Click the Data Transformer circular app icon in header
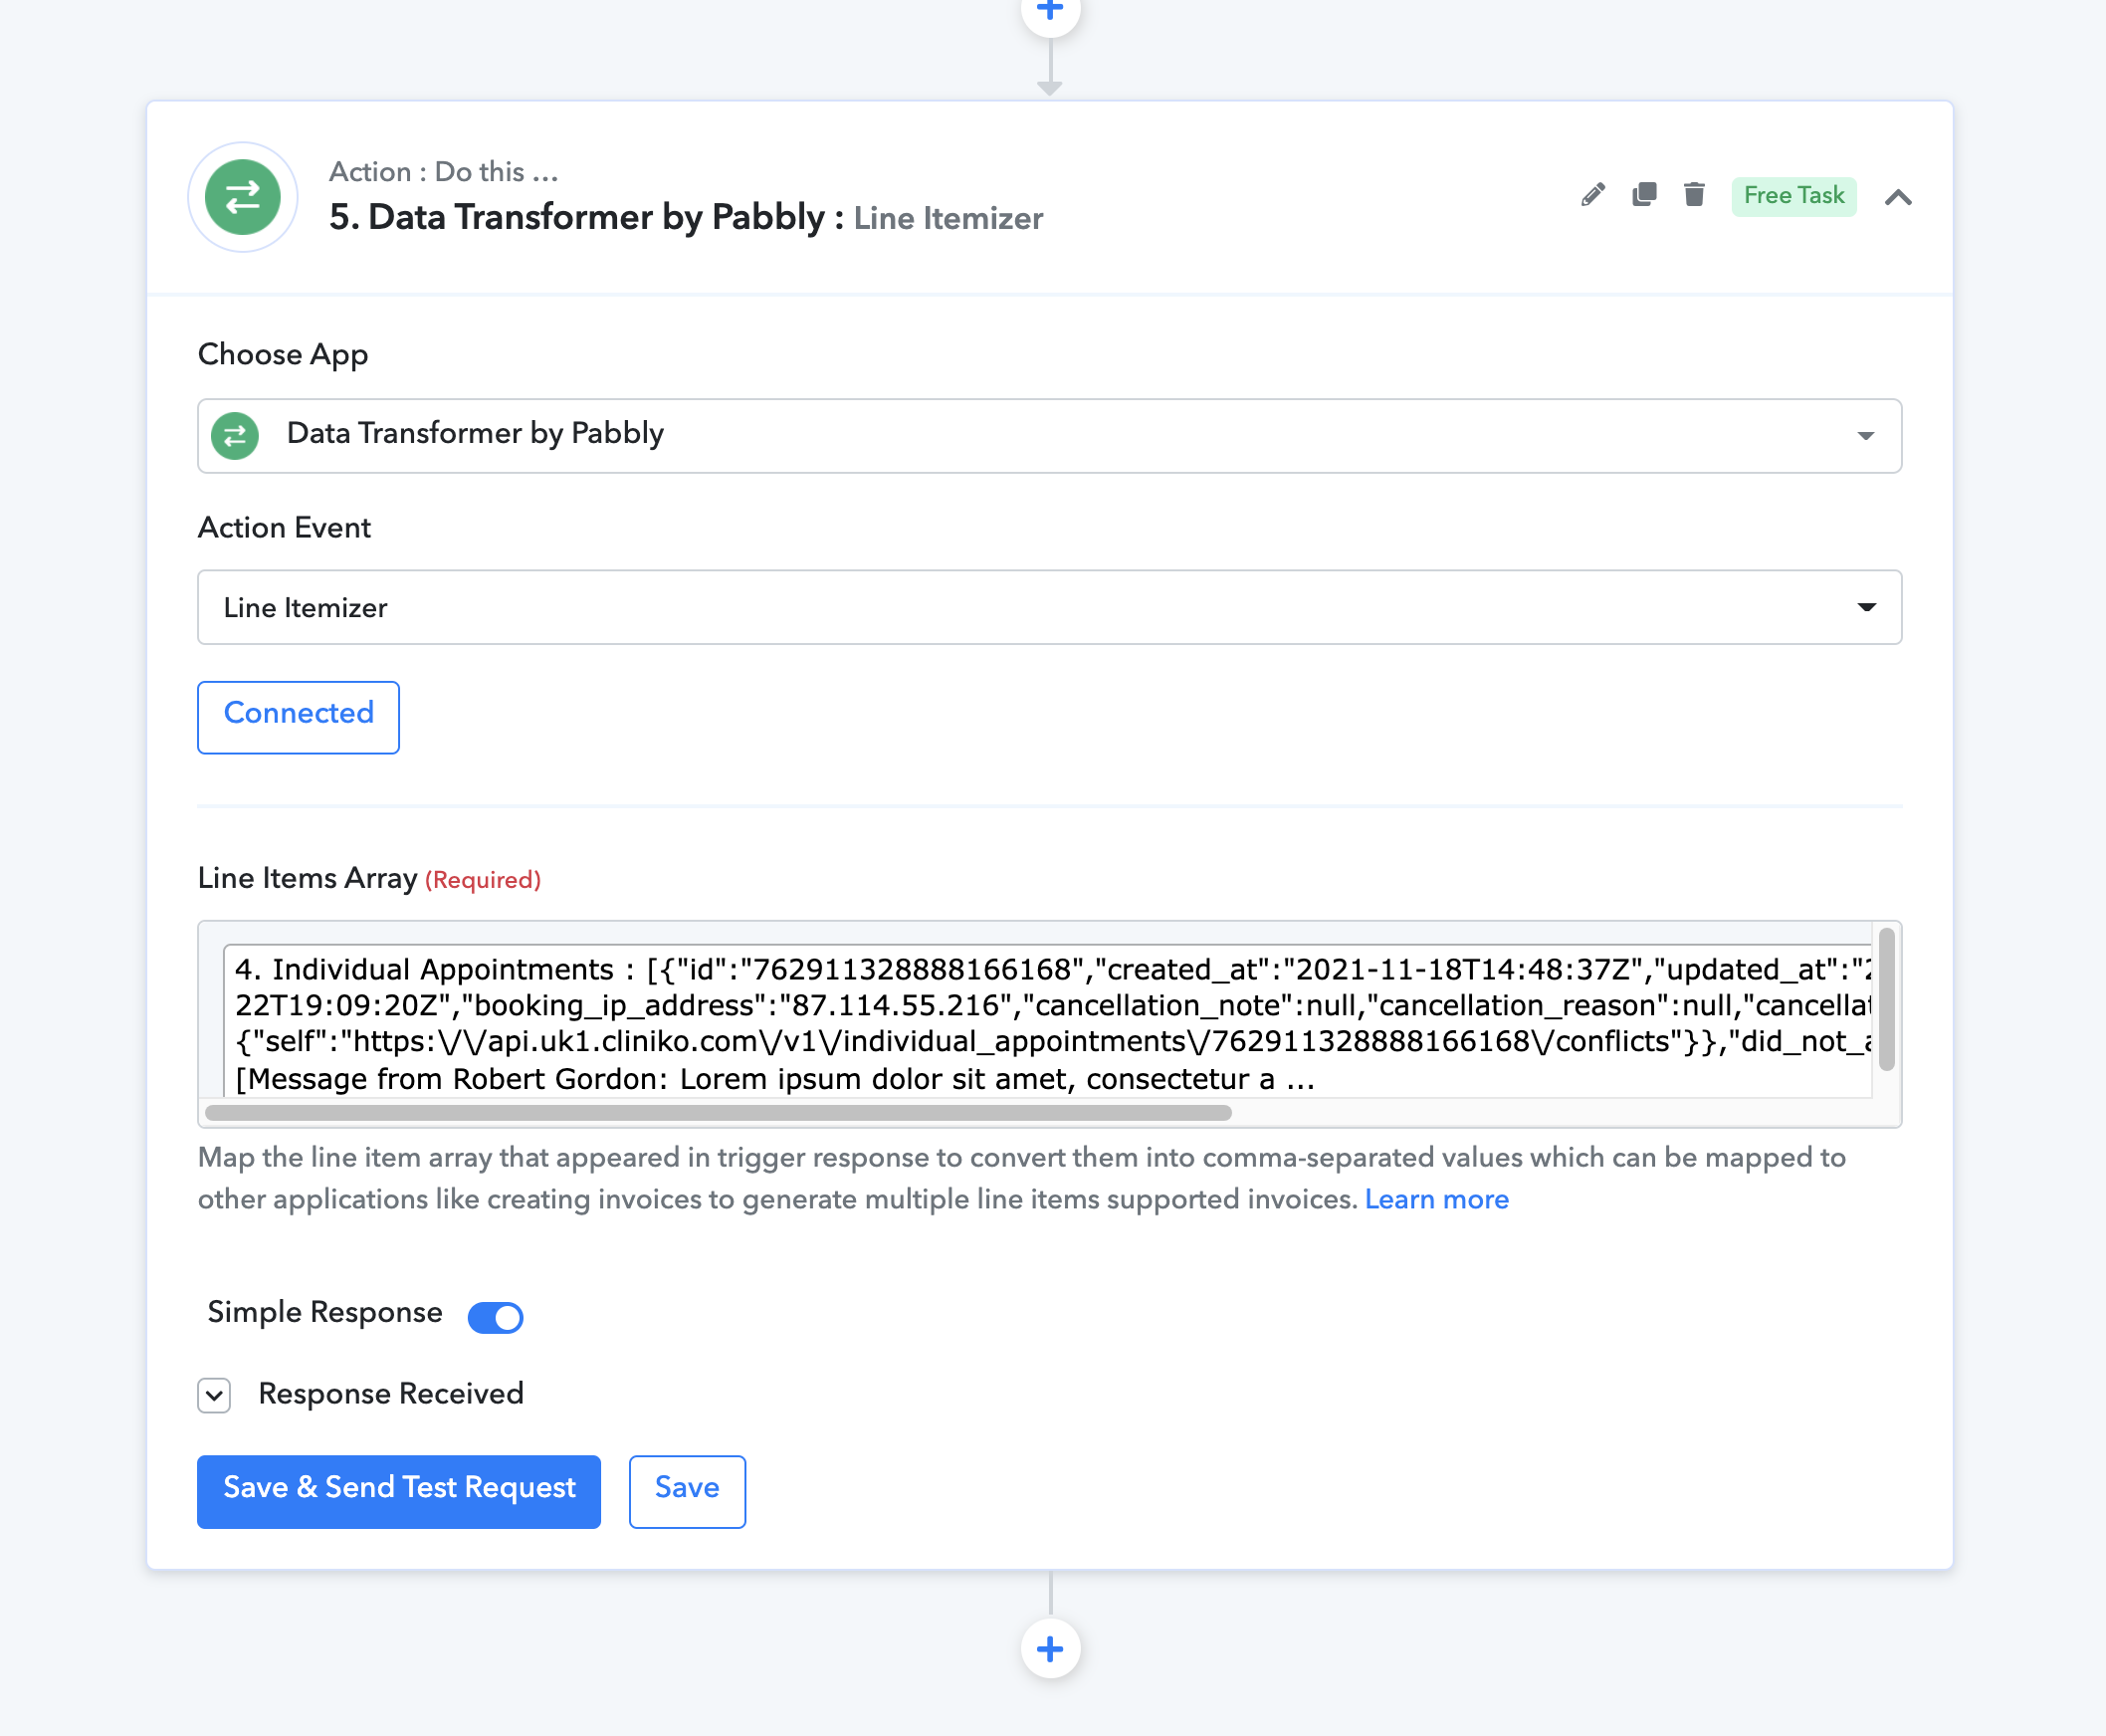2106x1736 pixels. [243, 197]
